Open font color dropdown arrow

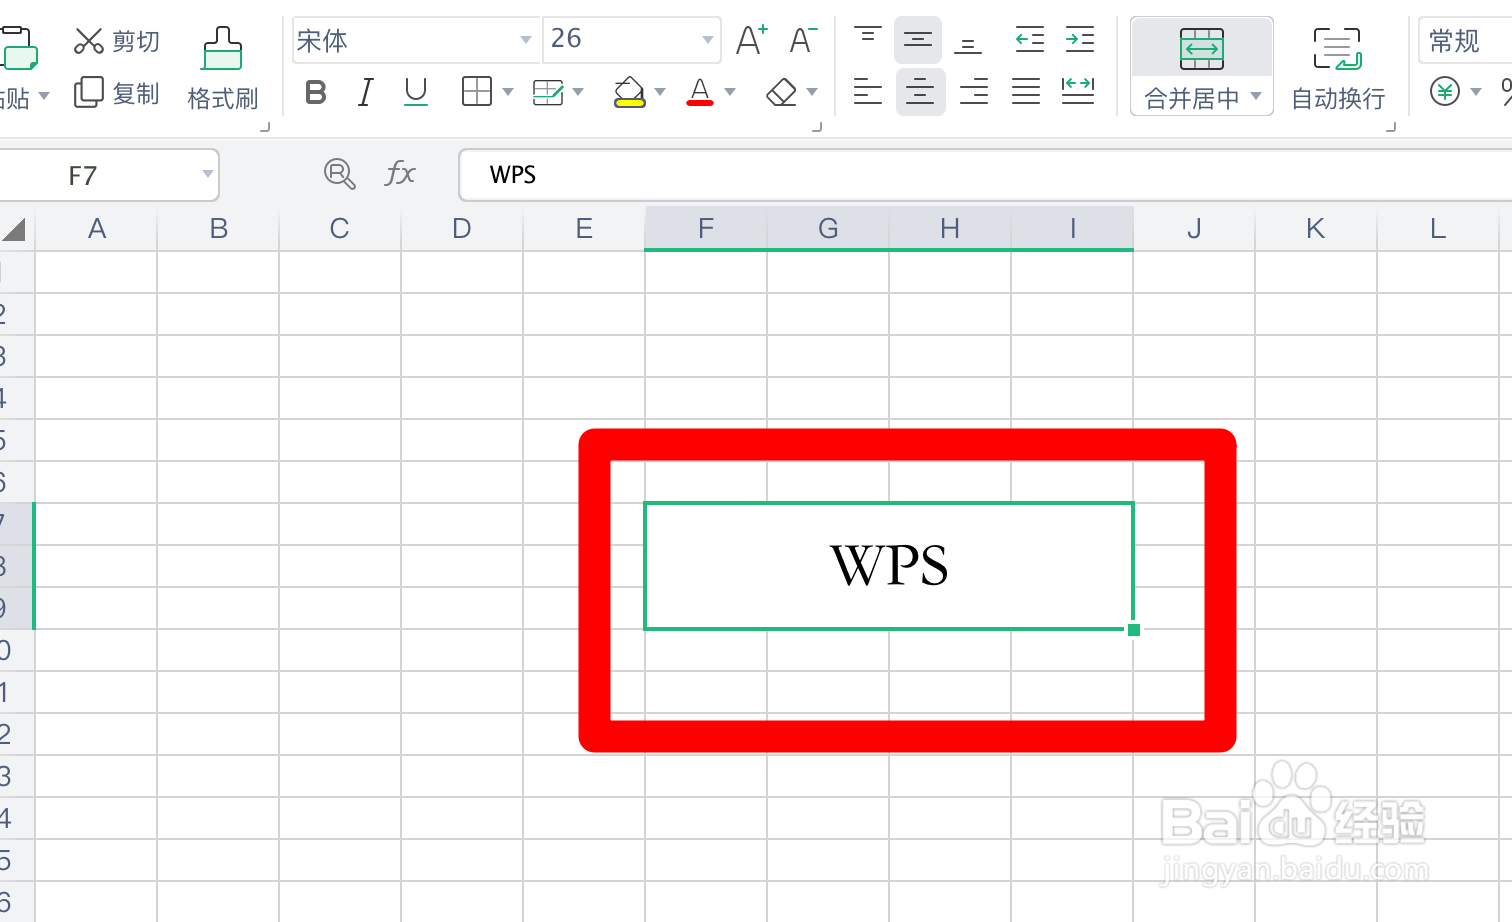(x=730, y=92)
